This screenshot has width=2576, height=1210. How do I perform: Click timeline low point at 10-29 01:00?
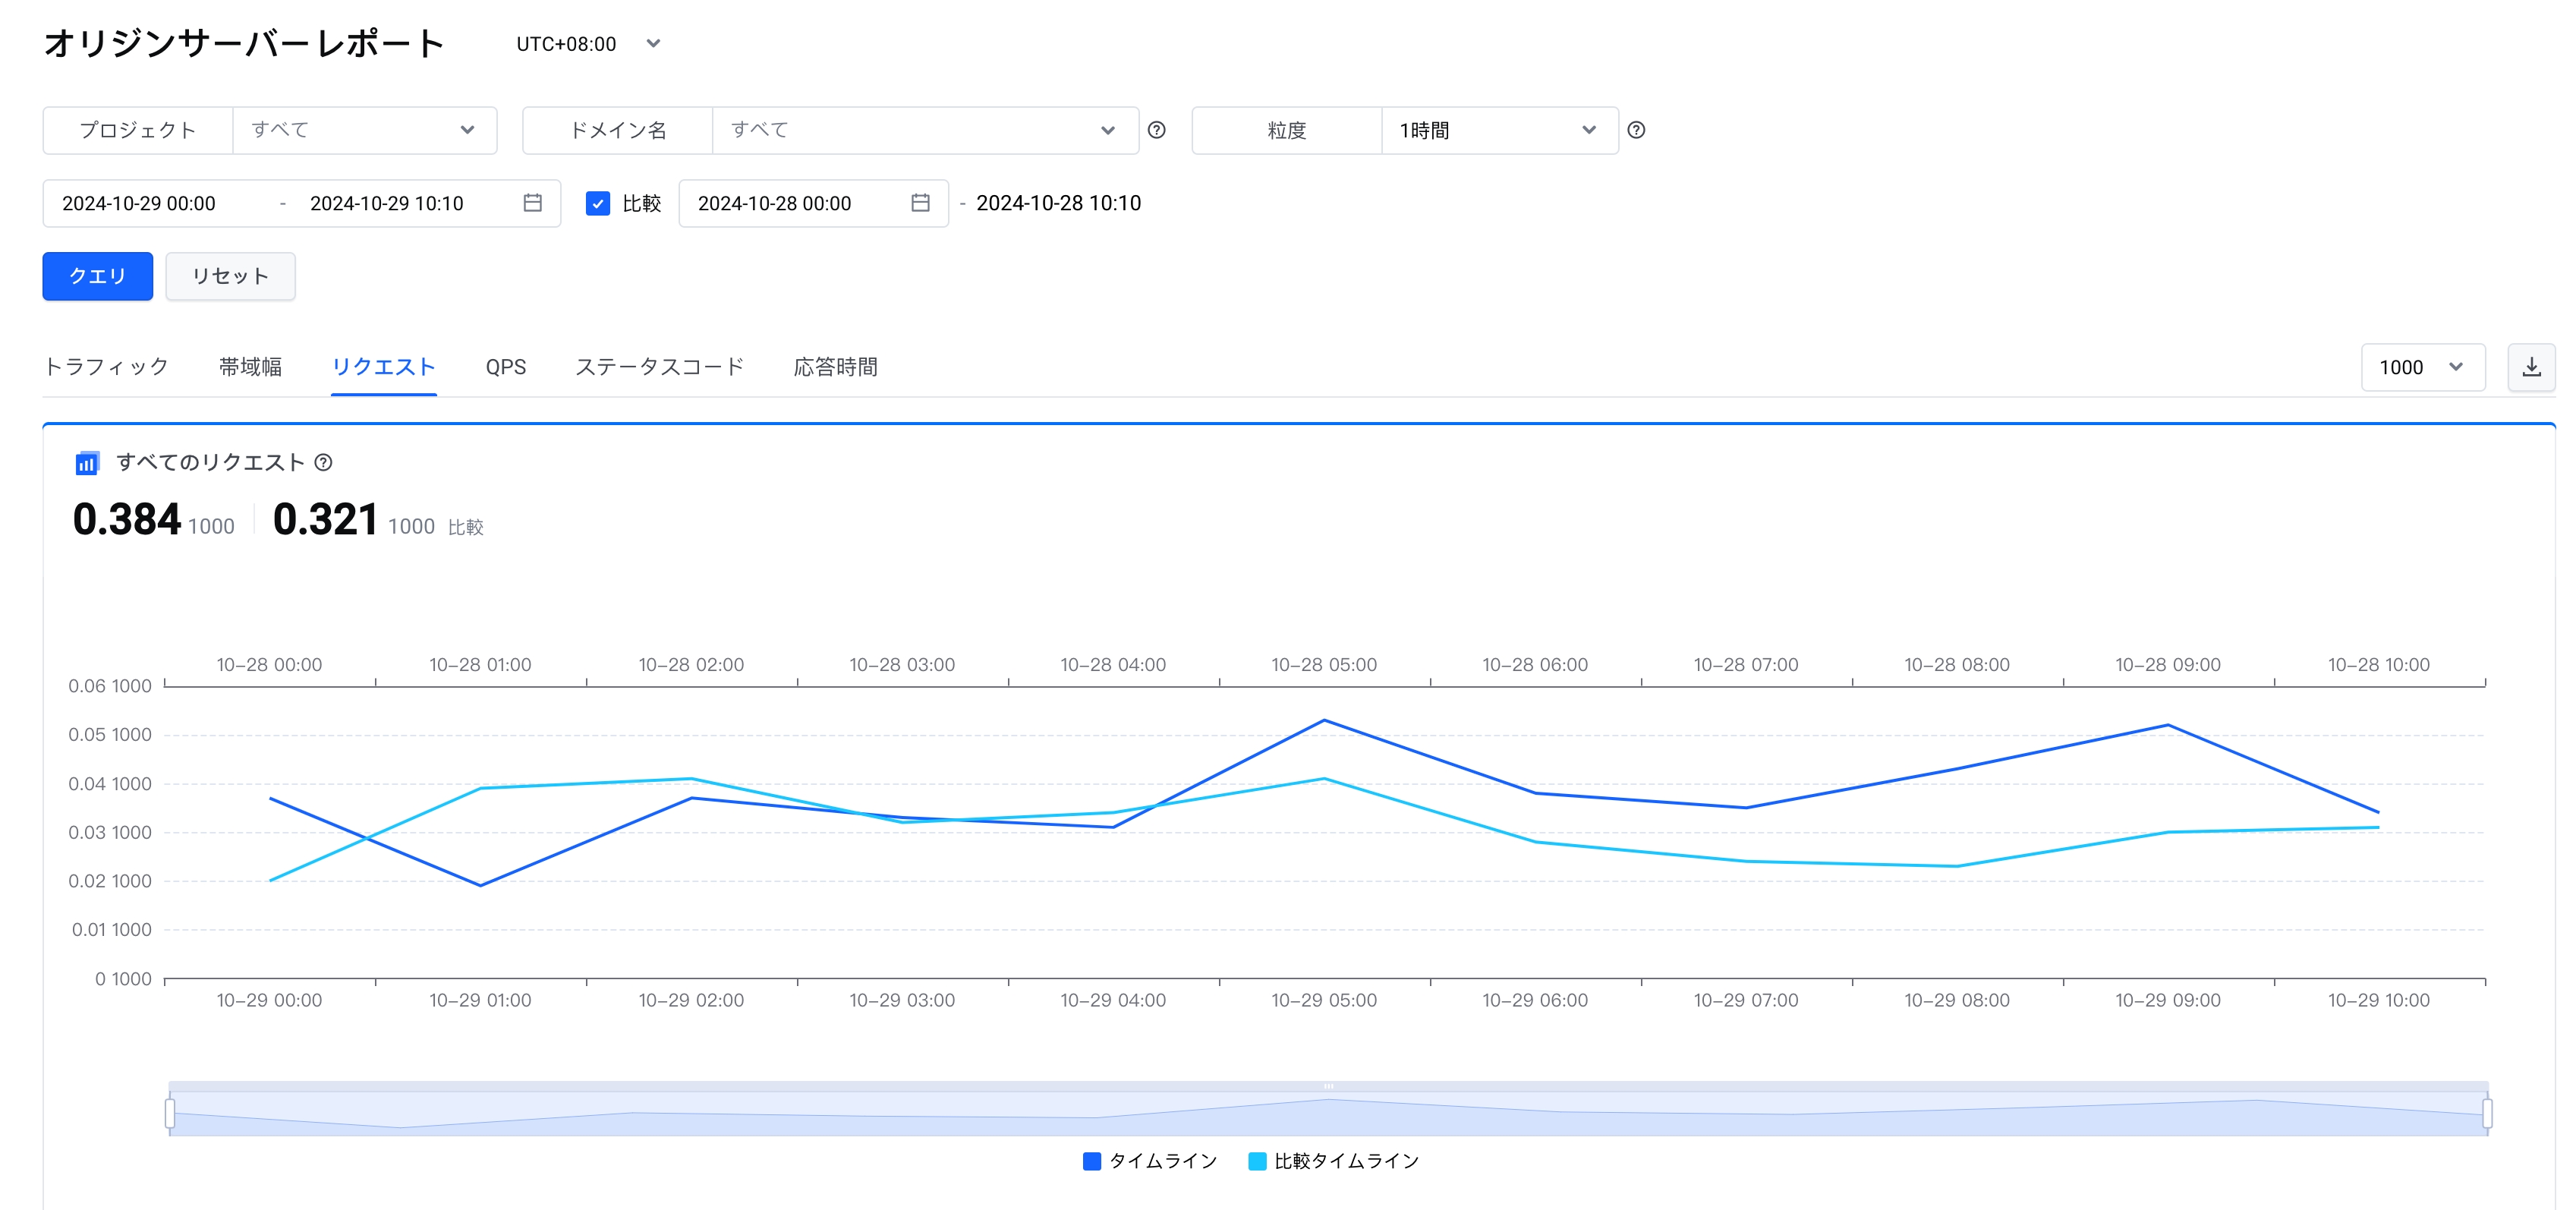coord(480,885)
